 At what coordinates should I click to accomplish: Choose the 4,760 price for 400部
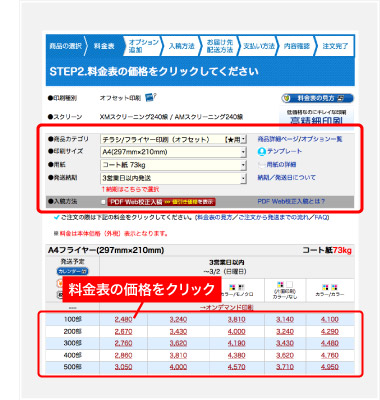tap(330, 355)
